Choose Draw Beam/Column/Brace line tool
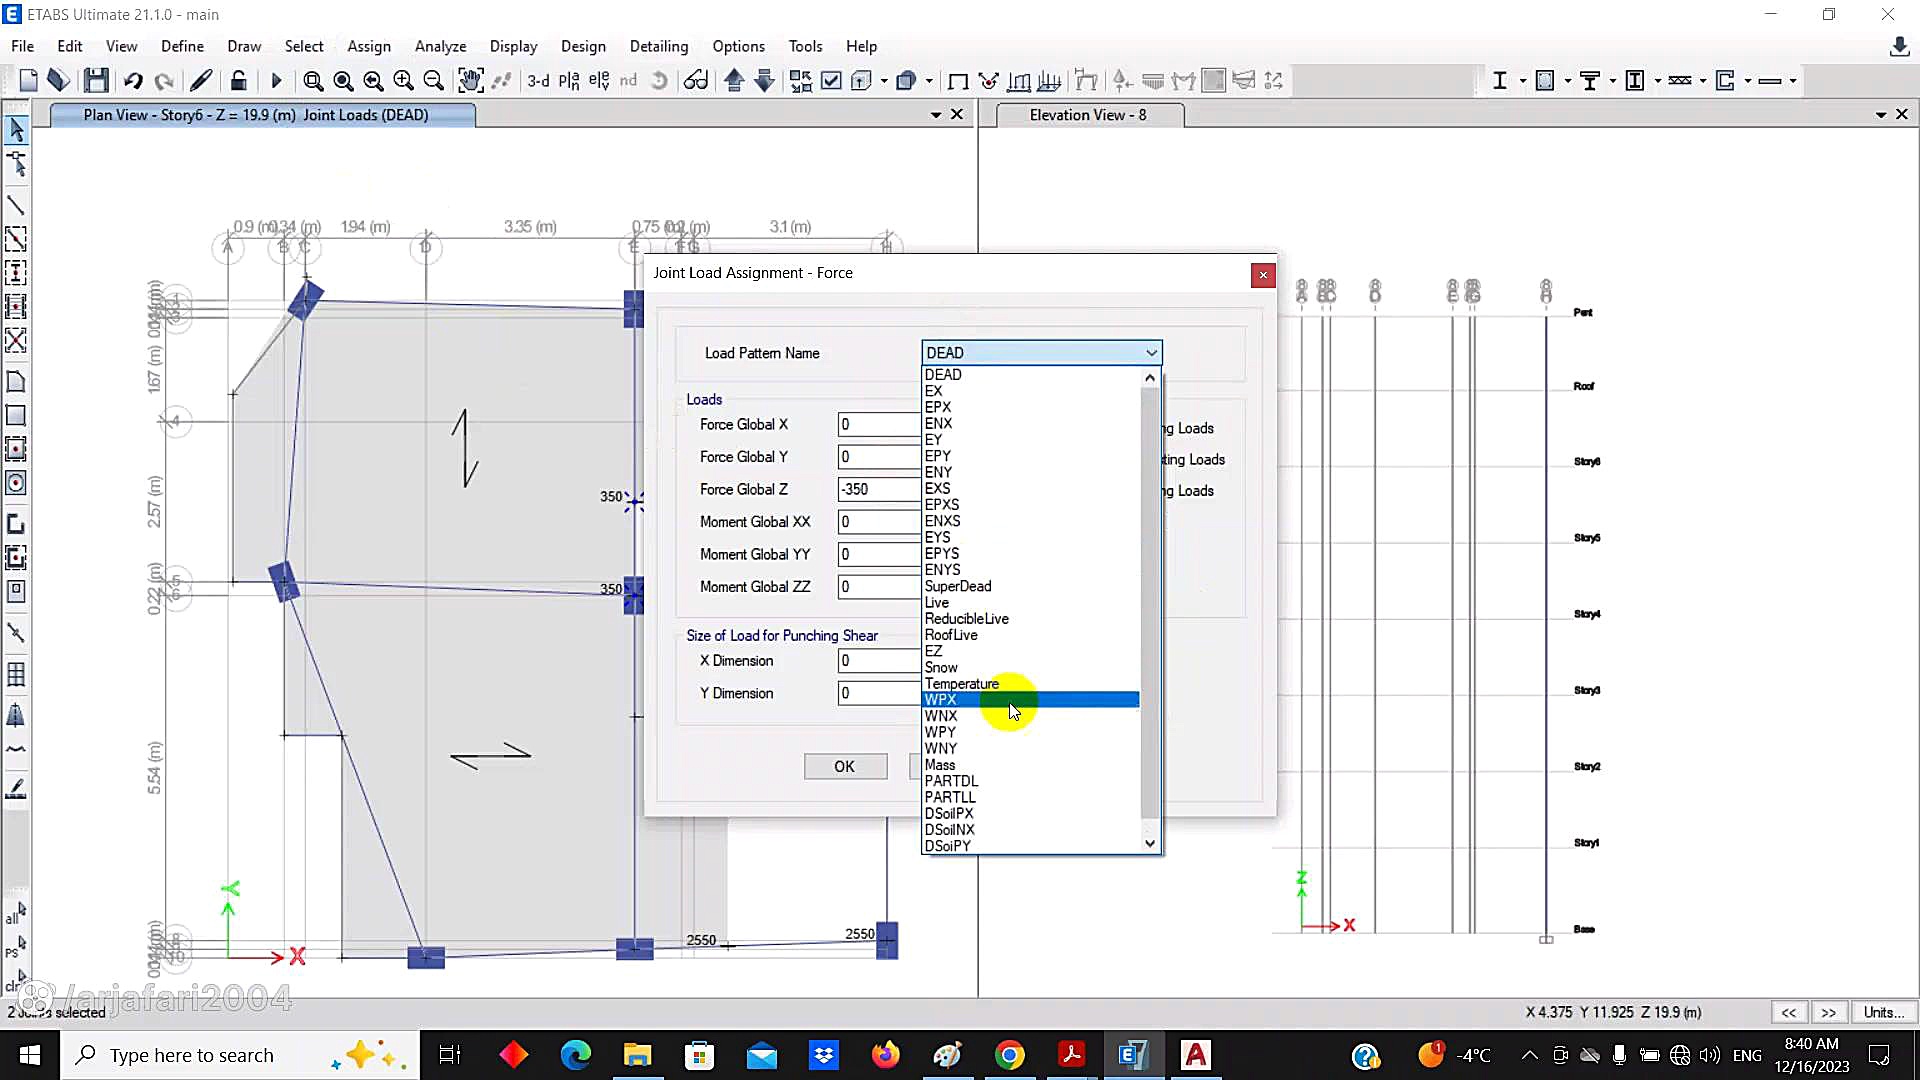The height and width of the screenshot is (1080, 1920). click(x=16, y=205)
